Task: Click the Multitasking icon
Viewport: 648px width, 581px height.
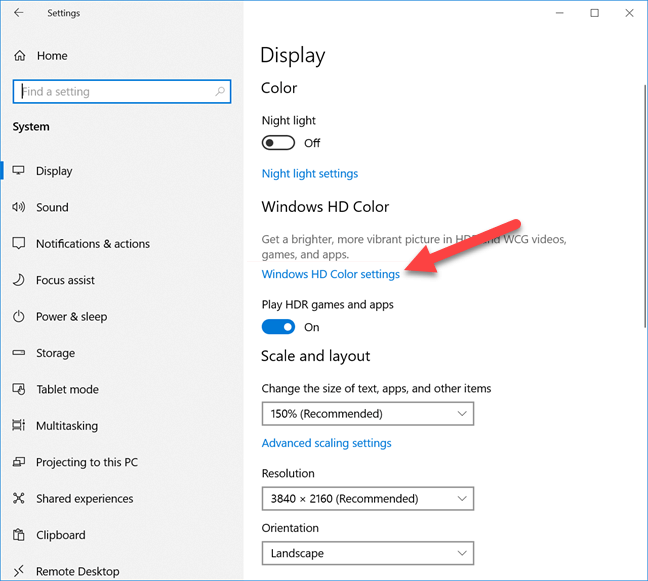Action: coord(19,425)
